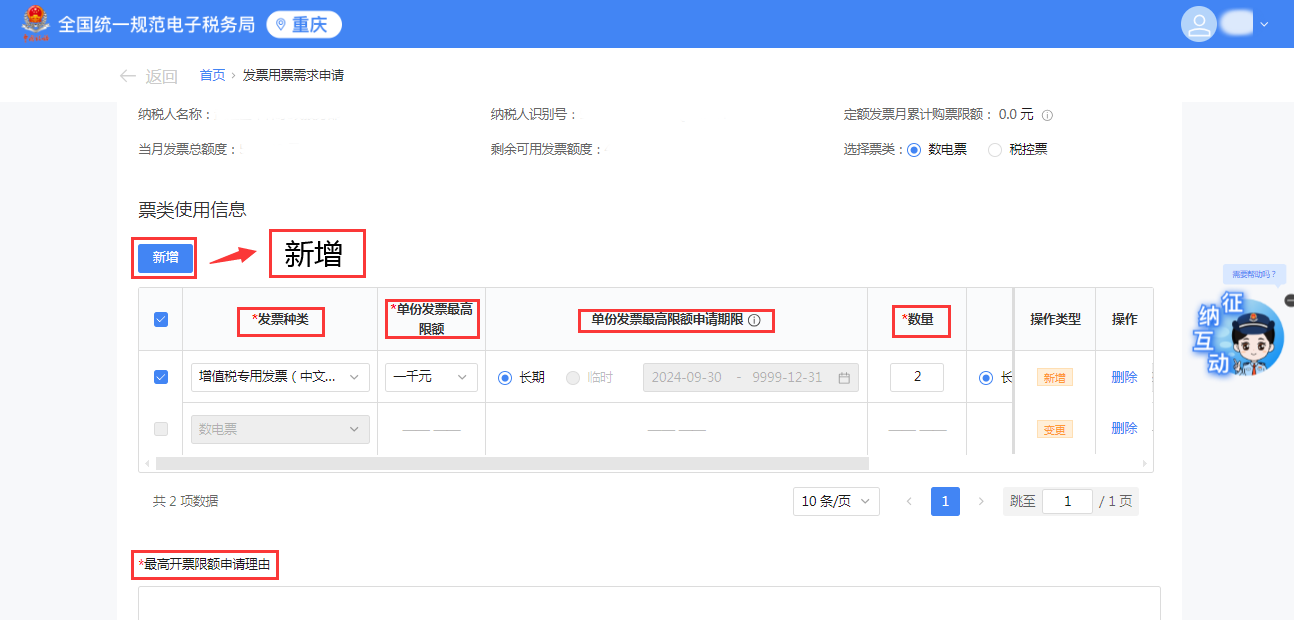Select the 长期 radio in application period
Viewport: 1294px width, 620px height.
pos(505,378)
